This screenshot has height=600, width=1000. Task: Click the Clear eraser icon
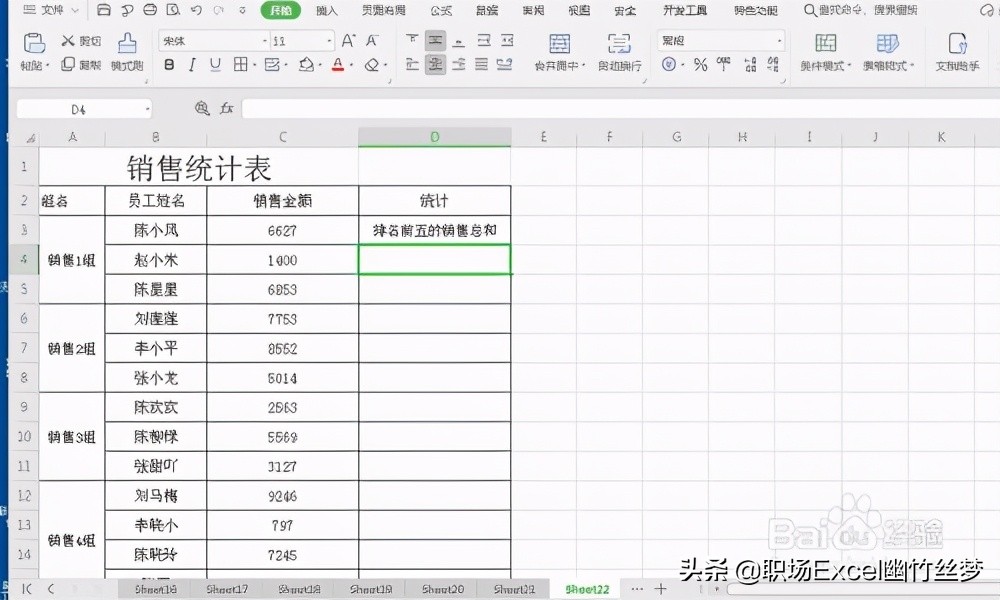point(372,64)
